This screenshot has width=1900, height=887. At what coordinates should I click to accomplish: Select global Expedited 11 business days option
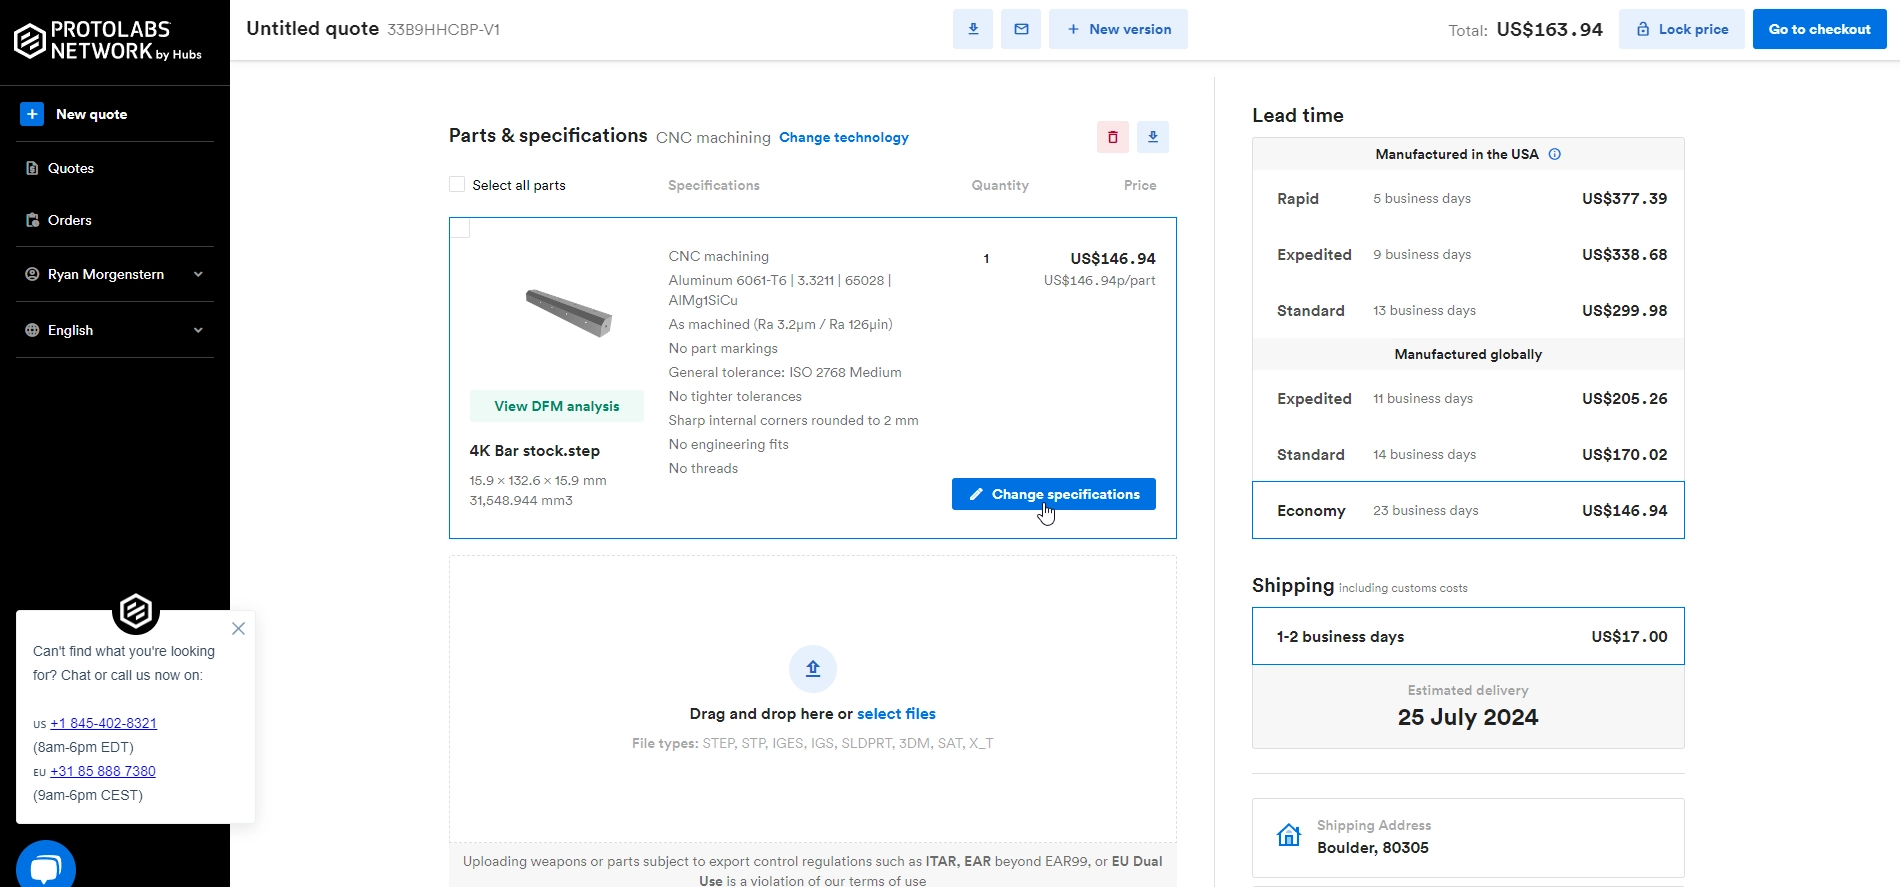[1468, 398]
